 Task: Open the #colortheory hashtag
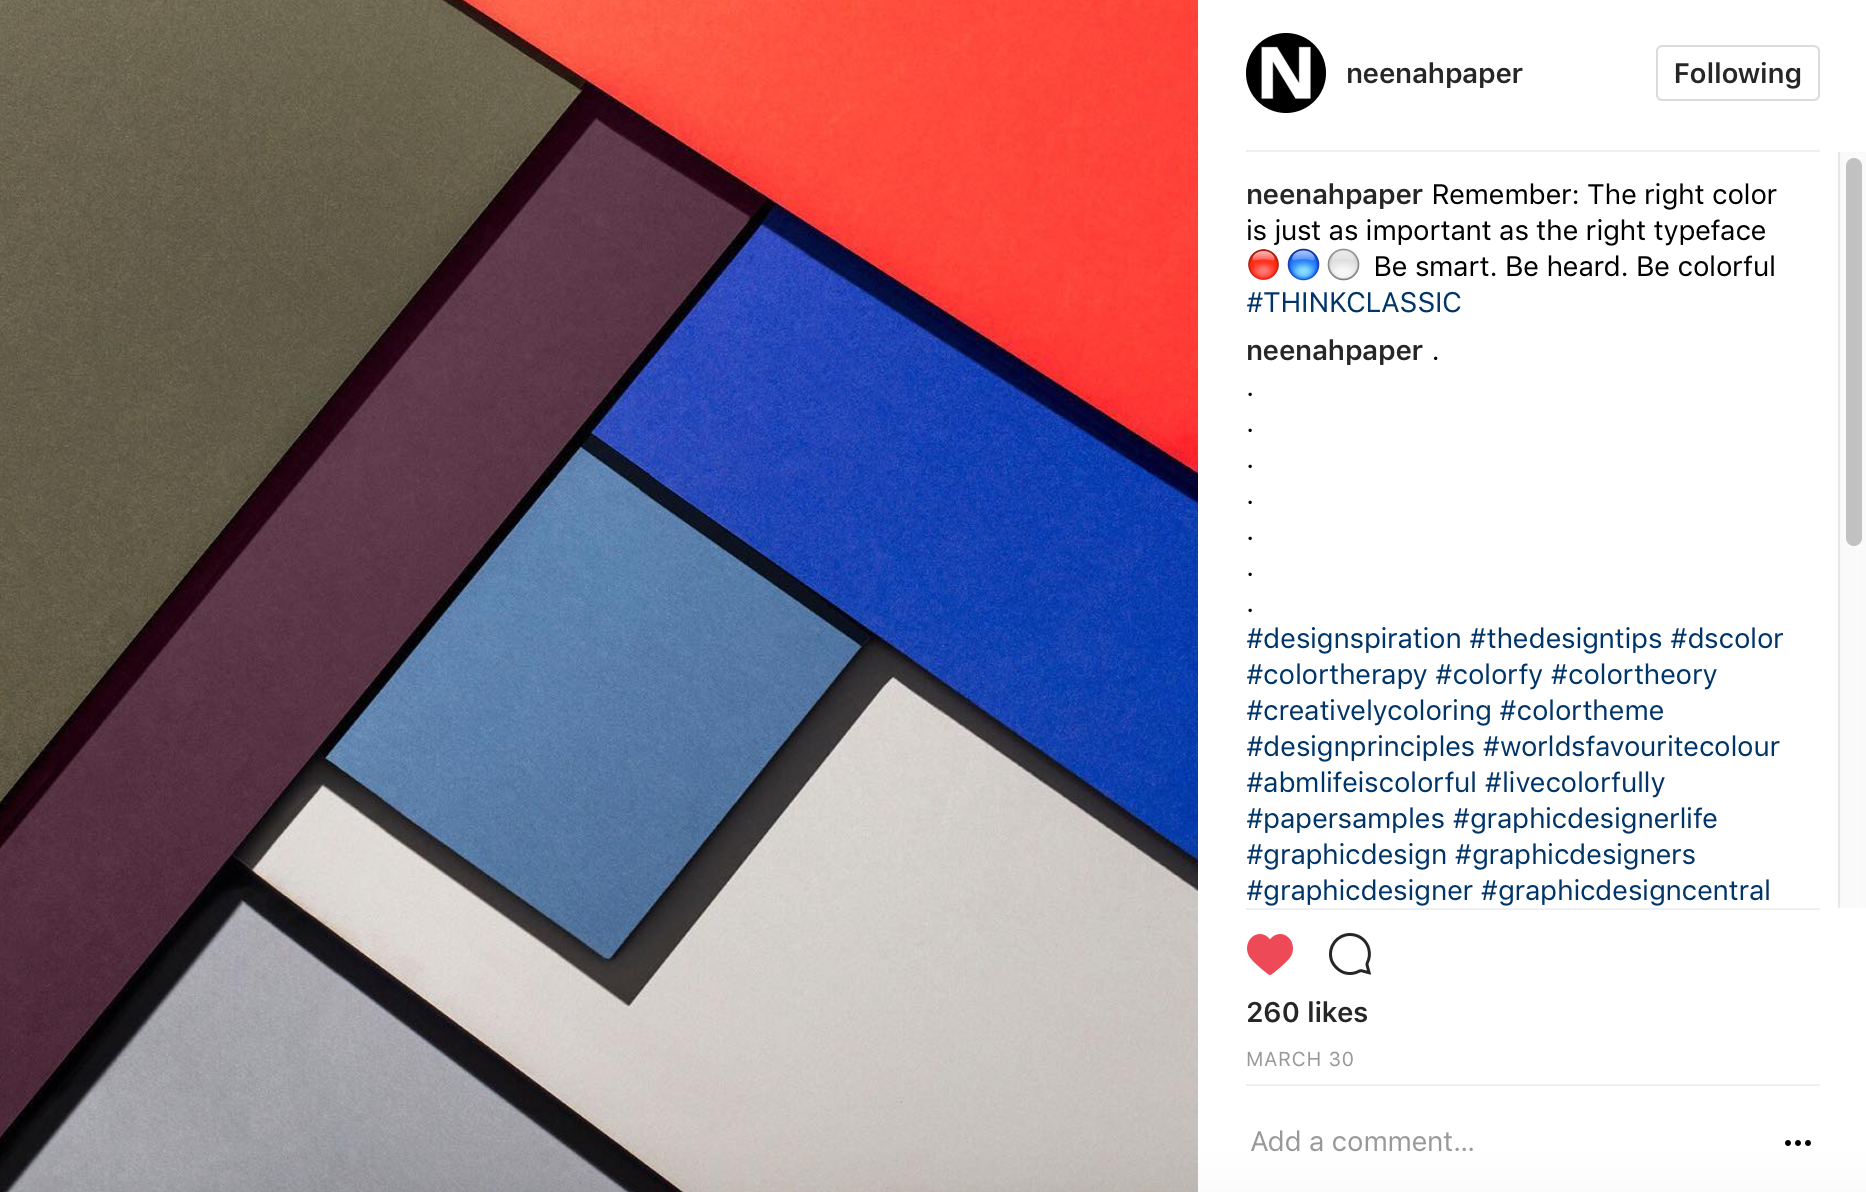(1633, 674)
